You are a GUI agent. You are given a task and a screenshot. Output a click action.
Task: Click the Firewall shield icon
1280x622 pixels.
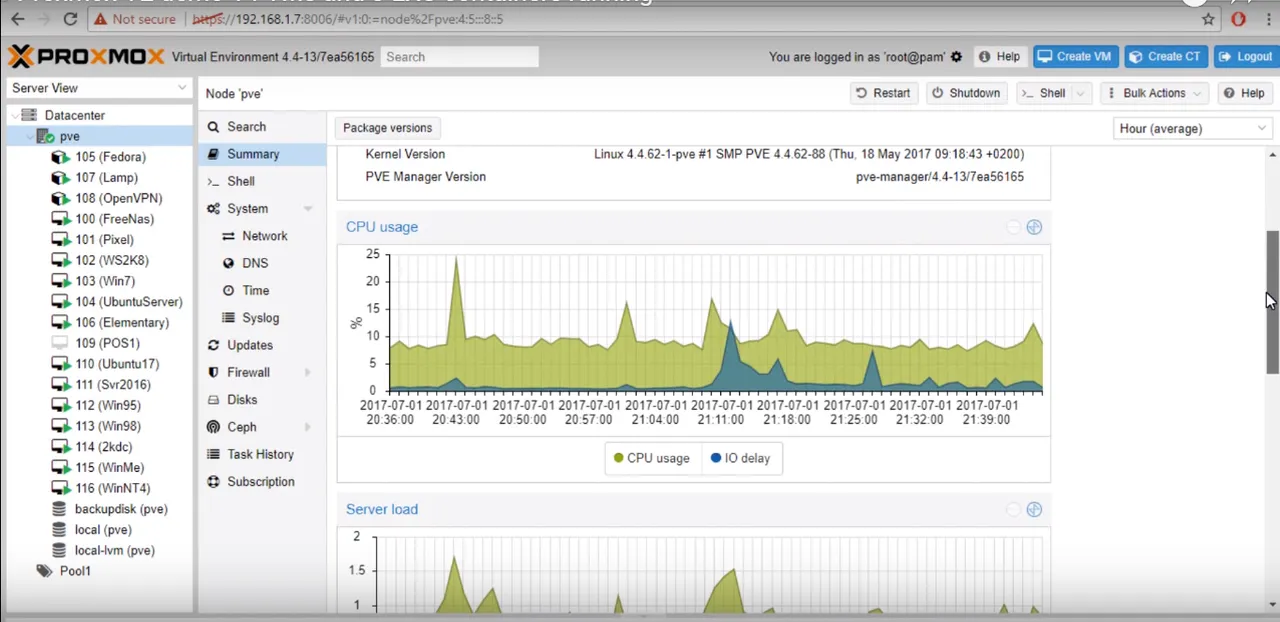pos(213,372)
